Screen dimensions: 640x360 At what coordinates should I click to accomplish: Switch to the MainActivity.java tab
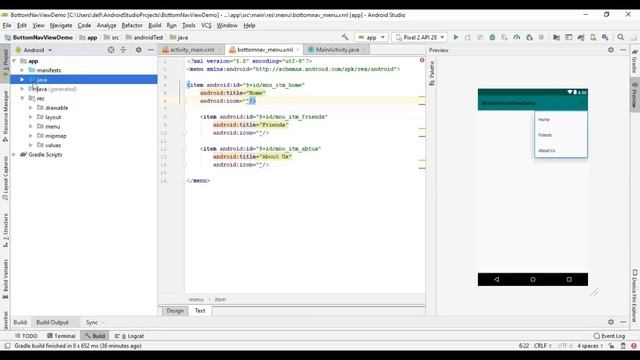click(x=337, y=50)
